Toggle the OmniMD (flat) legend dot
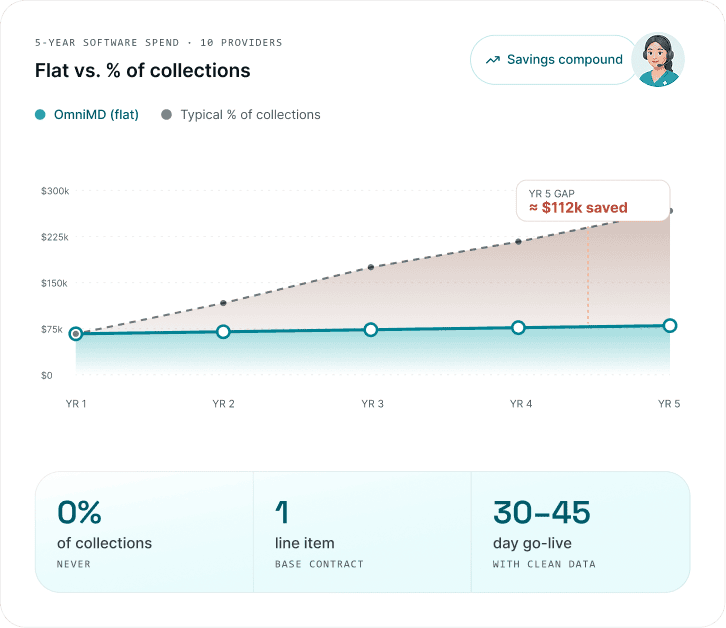Screen dimensions: 726x628 pos(40,114)
